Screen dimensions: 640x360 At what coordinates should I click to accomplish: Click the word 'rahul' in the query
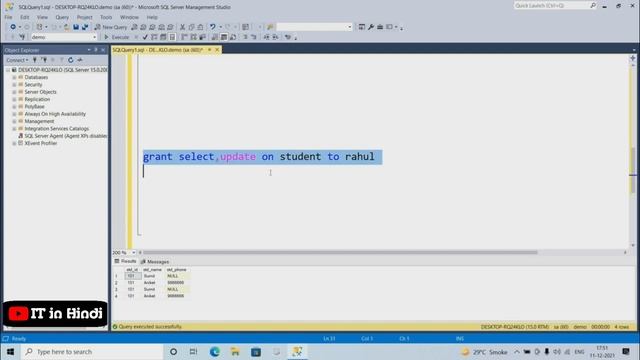click(x=360, y=157)
